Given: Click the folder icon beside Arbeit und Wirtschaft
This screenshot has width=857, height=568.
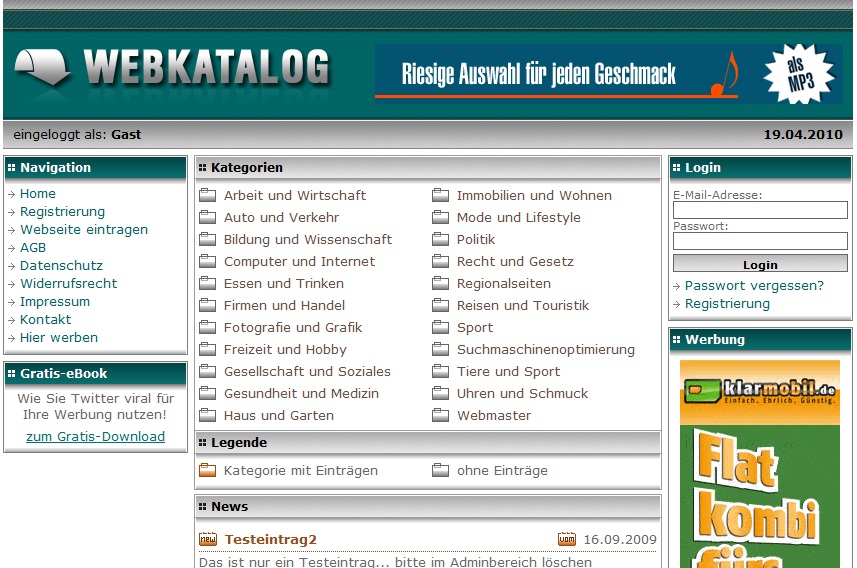Looking at the screenshot, I should (208, 195).
